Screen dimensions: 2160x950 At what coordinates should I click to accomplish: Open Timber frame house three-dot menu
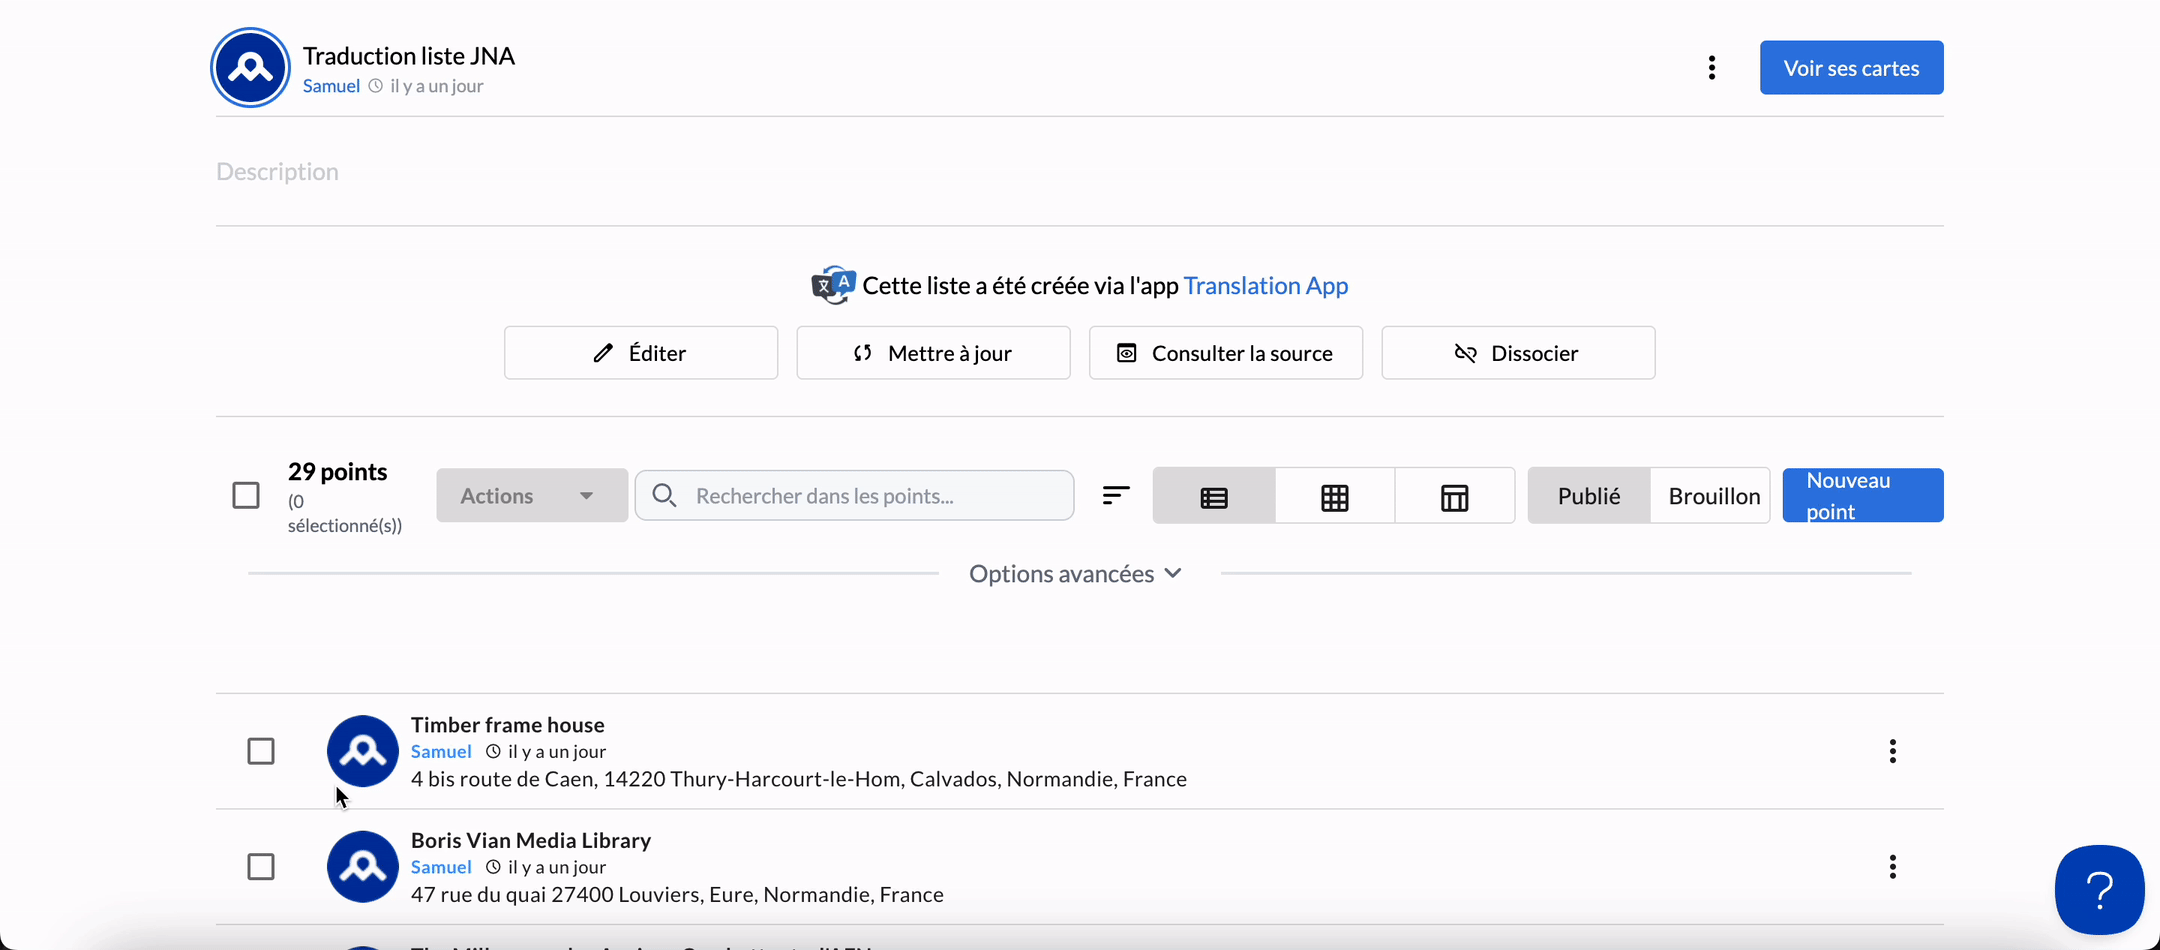1892,751
